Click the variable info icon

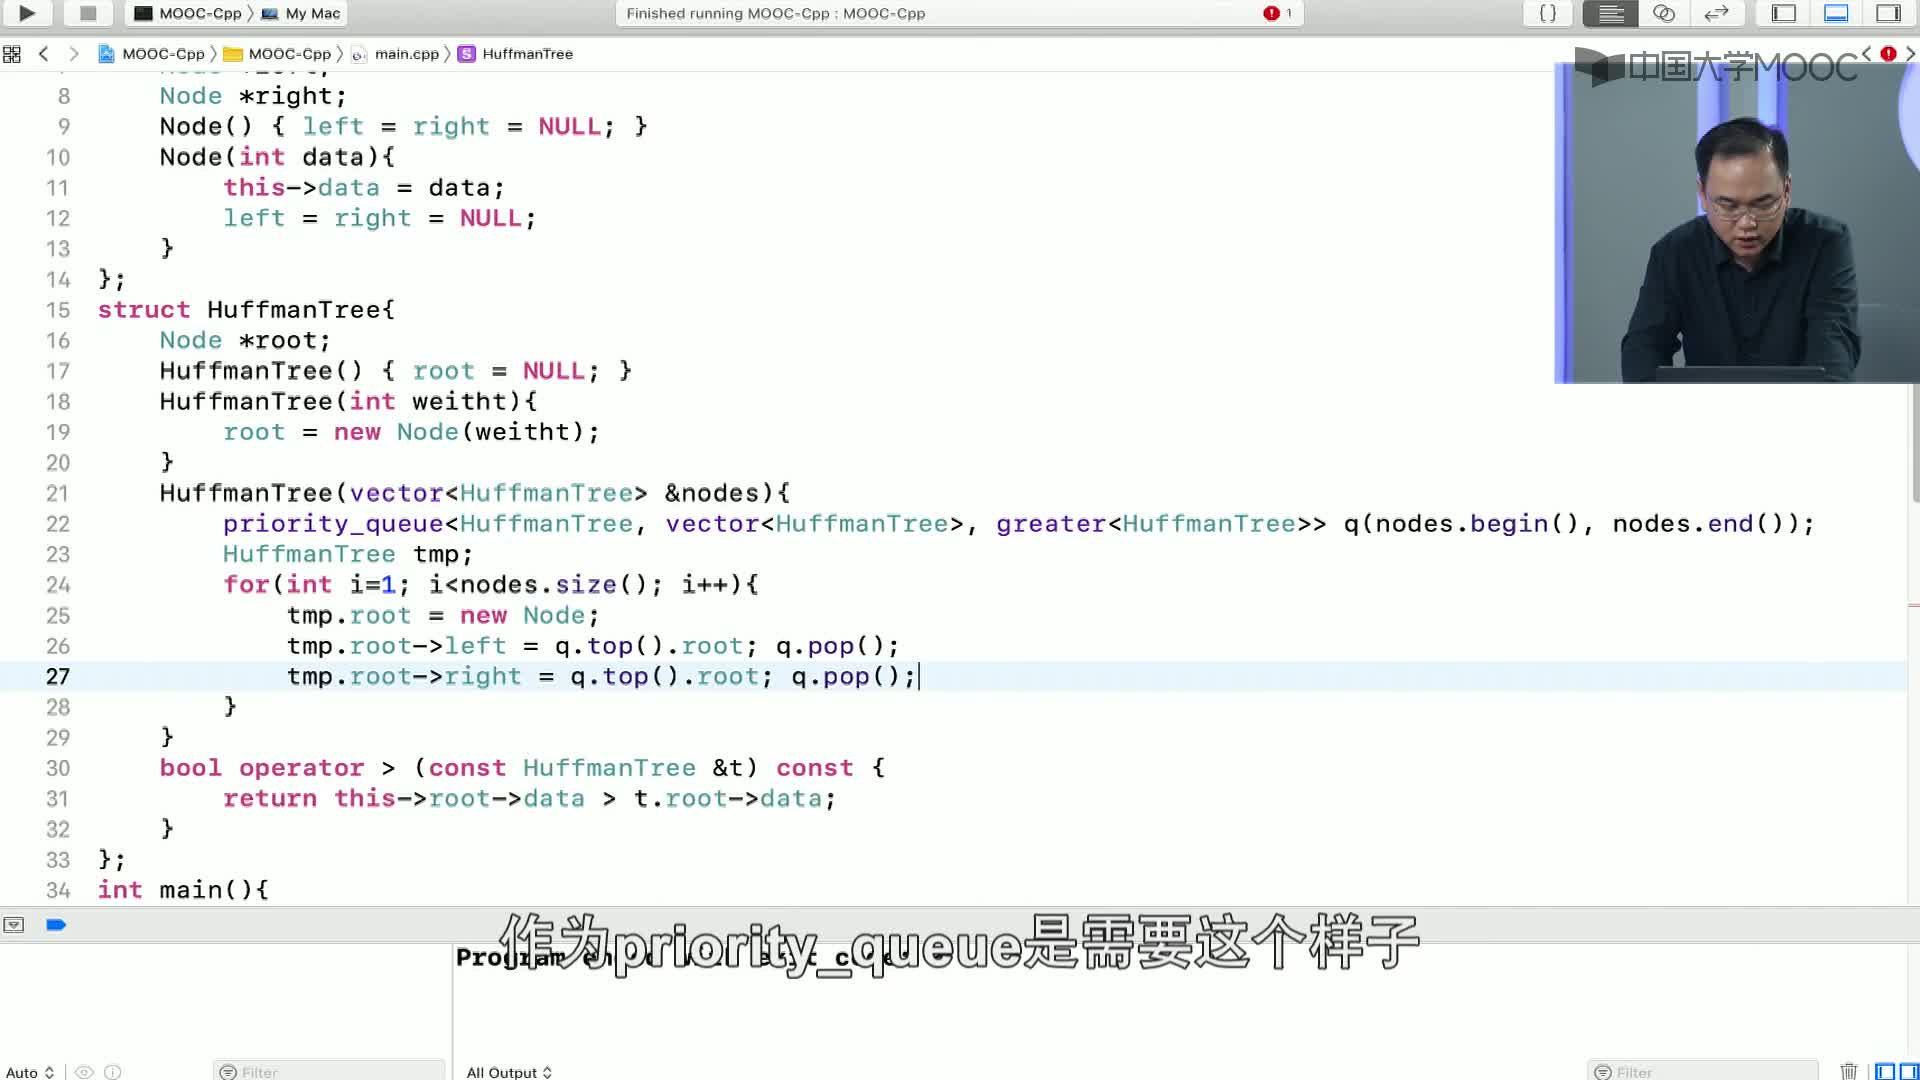113,1072
